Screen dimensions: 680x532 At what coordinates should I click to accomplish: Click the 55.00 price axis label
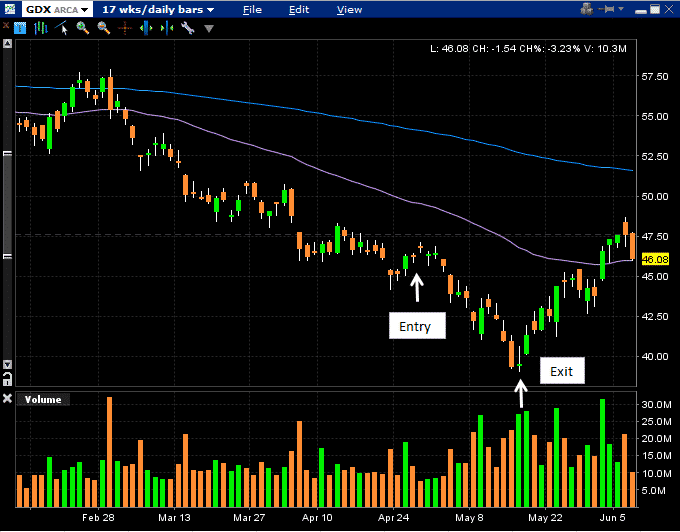point(654,116)
